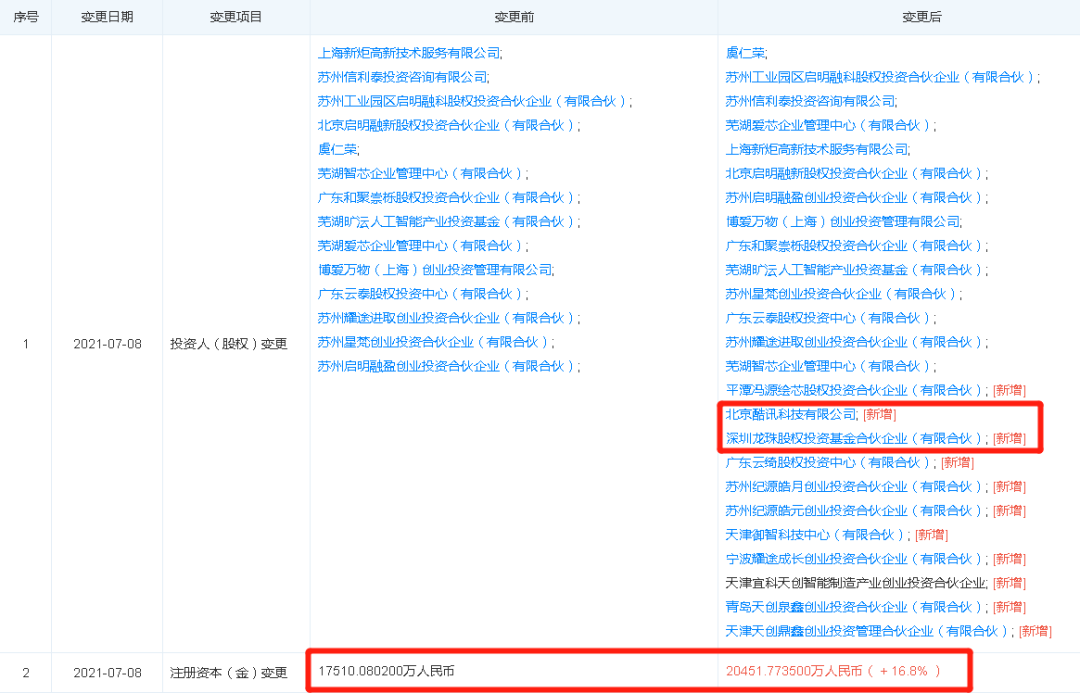Open 平潭冯源绘芯股权投资合伙企业 link

pyautogui.click(x=855, y=390)
